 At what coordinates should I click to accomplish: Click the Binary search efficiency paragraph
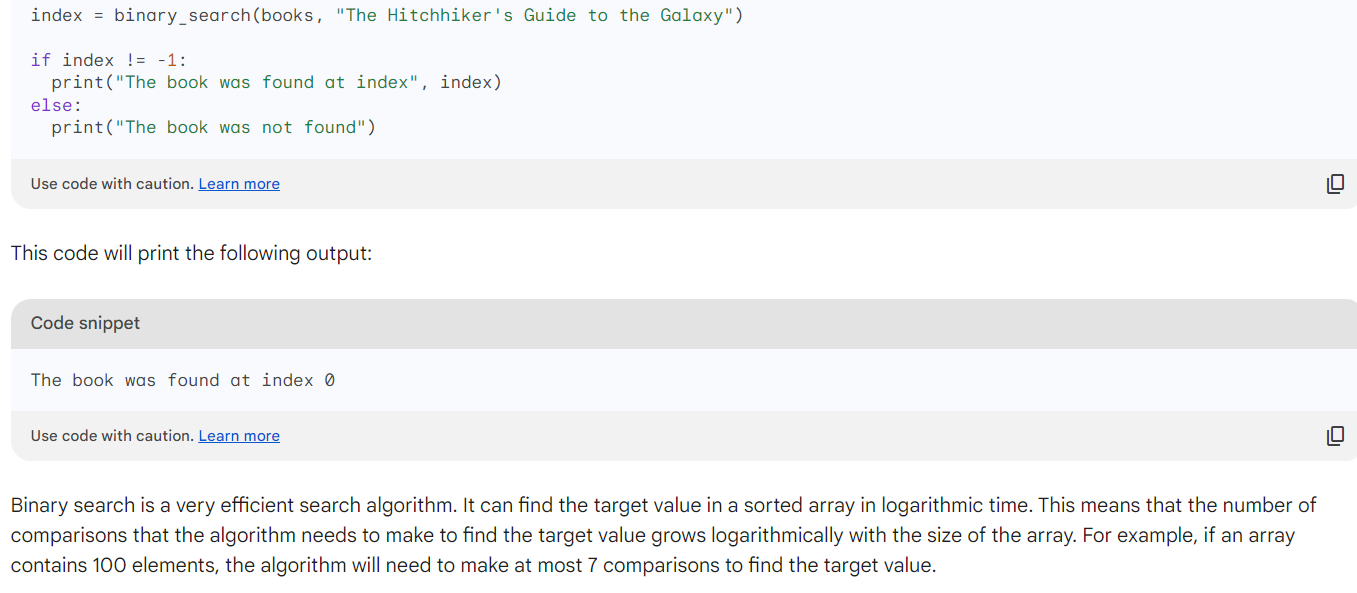tap(664, 535)
